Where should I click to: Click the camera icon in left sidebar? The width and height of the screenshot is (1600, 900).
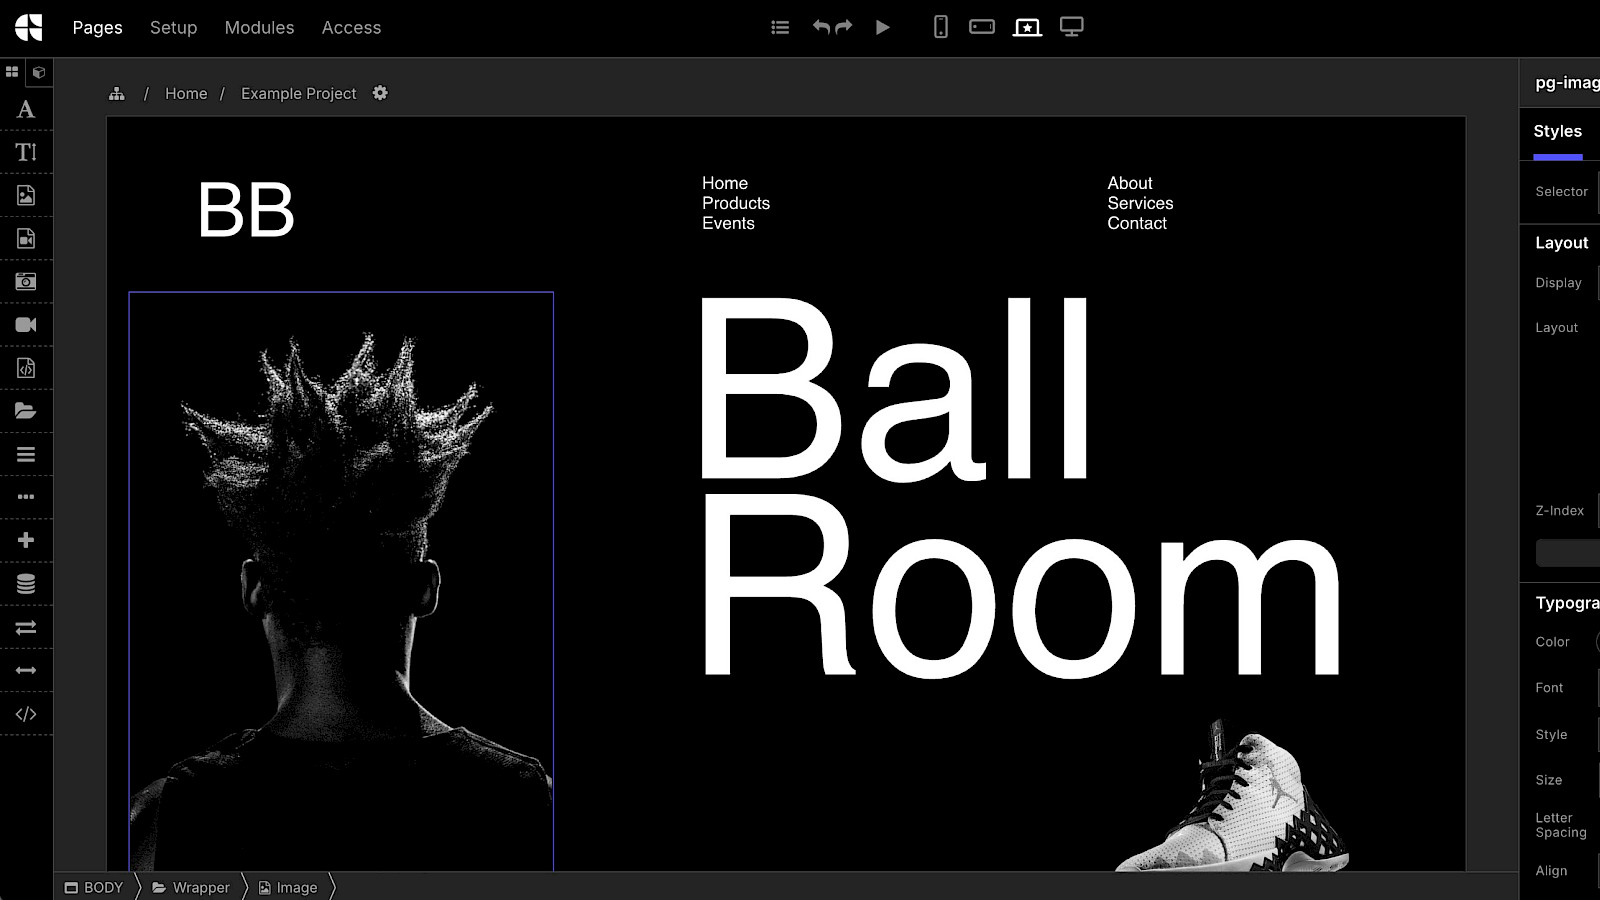pyautogui.click(x=26, y=282)
